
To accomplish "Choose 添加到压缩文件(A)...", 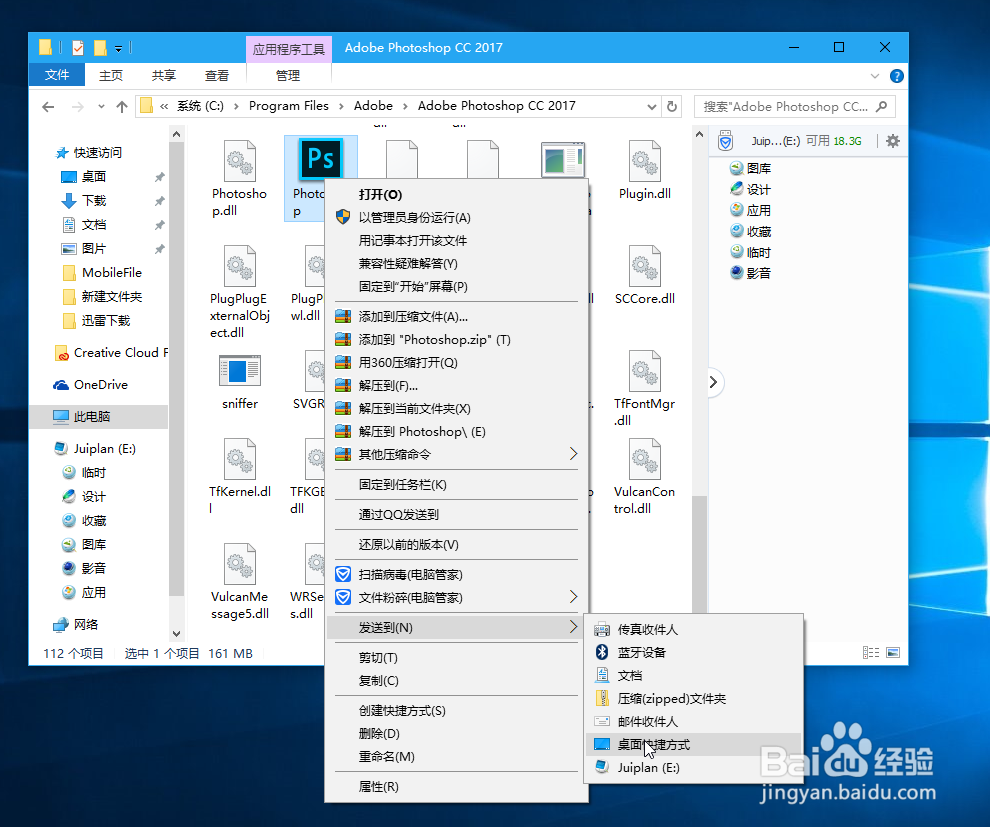I will (x=456, y=317).
